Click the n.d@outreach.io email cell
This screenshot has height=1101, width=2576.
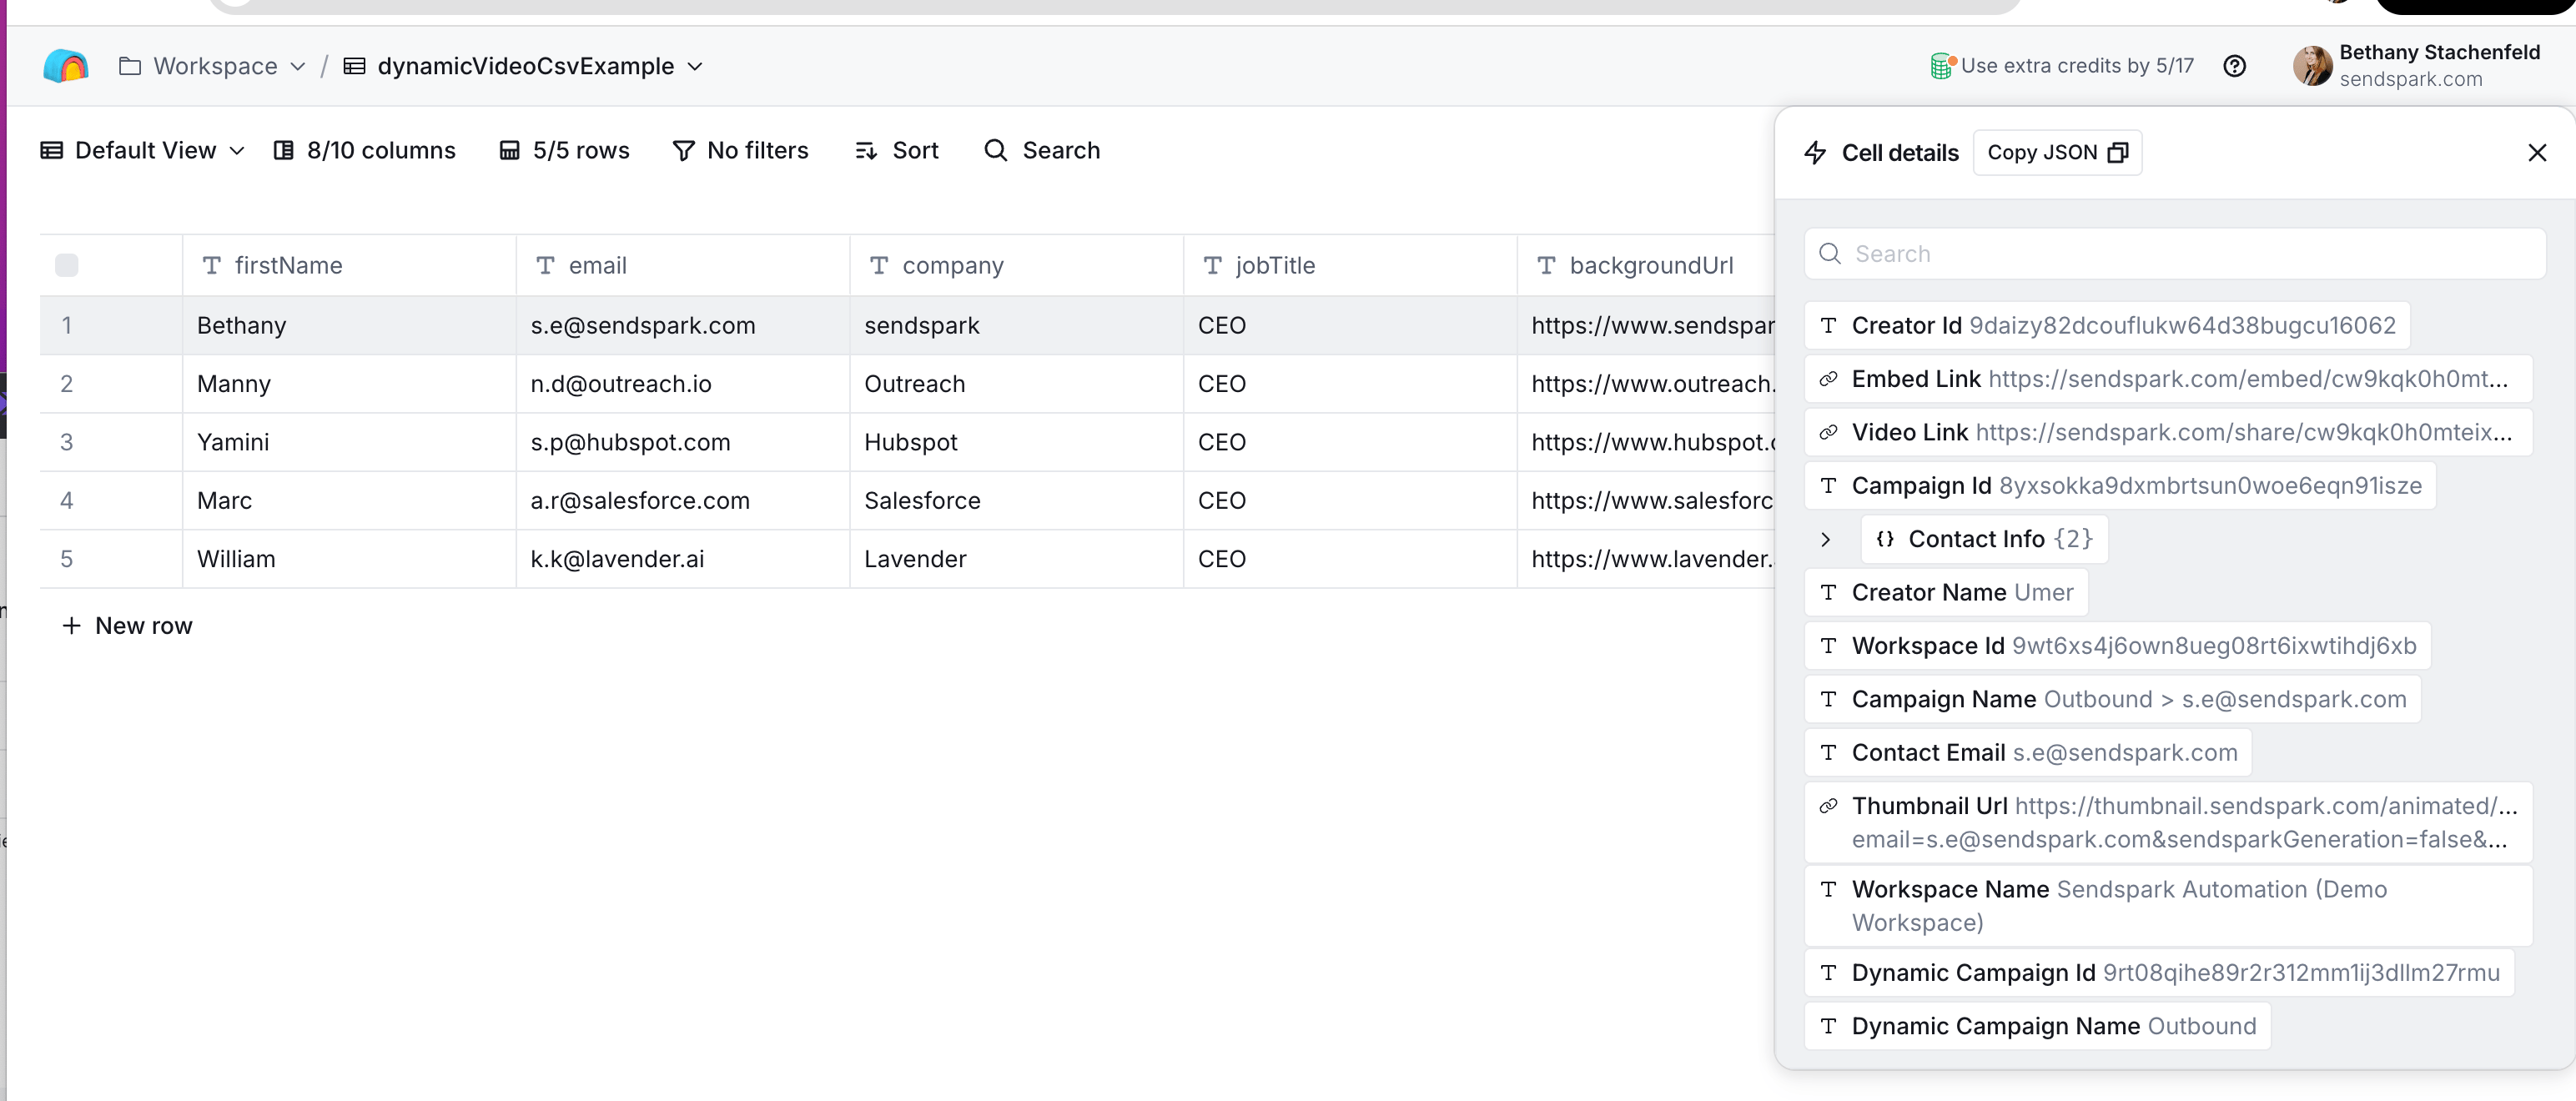point(683,384)
